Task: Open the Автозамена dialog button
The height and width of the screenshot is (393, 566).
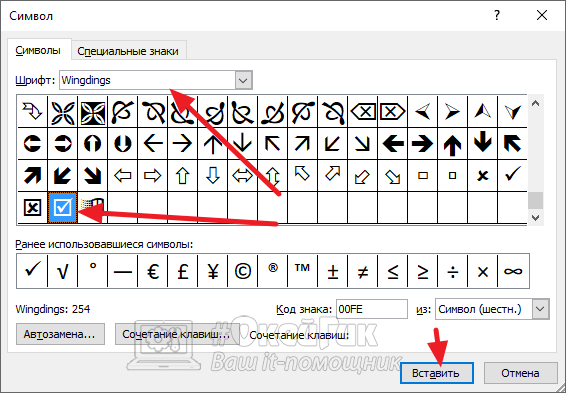Action: tap(60, 334)
